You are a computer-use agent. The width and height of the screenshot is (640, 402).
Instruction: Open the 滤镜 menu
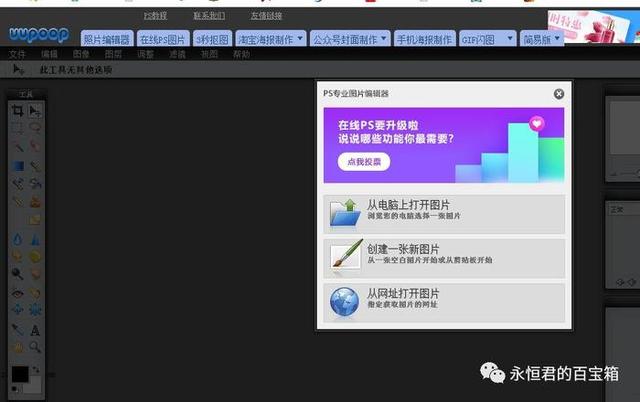pyautogui.click(x=177, y=54)
